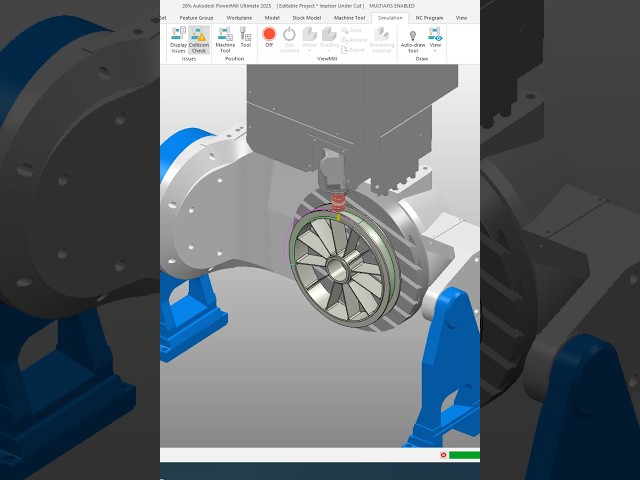
Task: Click the Exit ViewMill power icon
Action: pos(289,40)
